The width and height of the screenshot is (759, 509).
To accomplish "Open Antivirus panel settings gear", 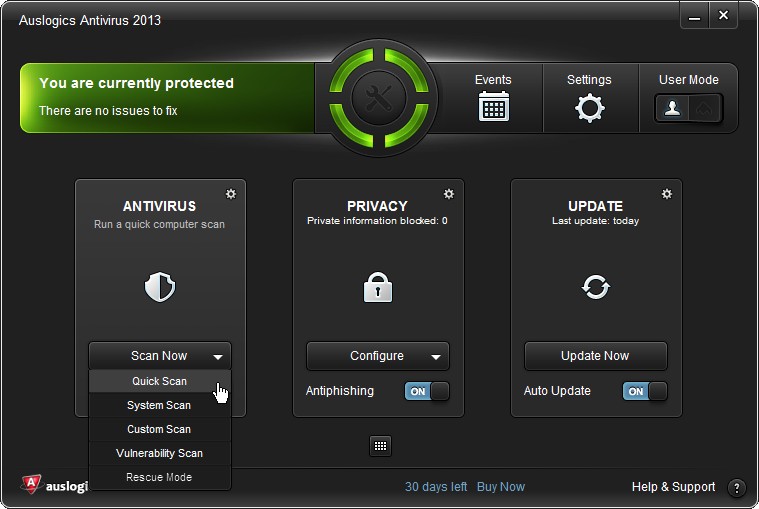I will (x=231, y=194).
